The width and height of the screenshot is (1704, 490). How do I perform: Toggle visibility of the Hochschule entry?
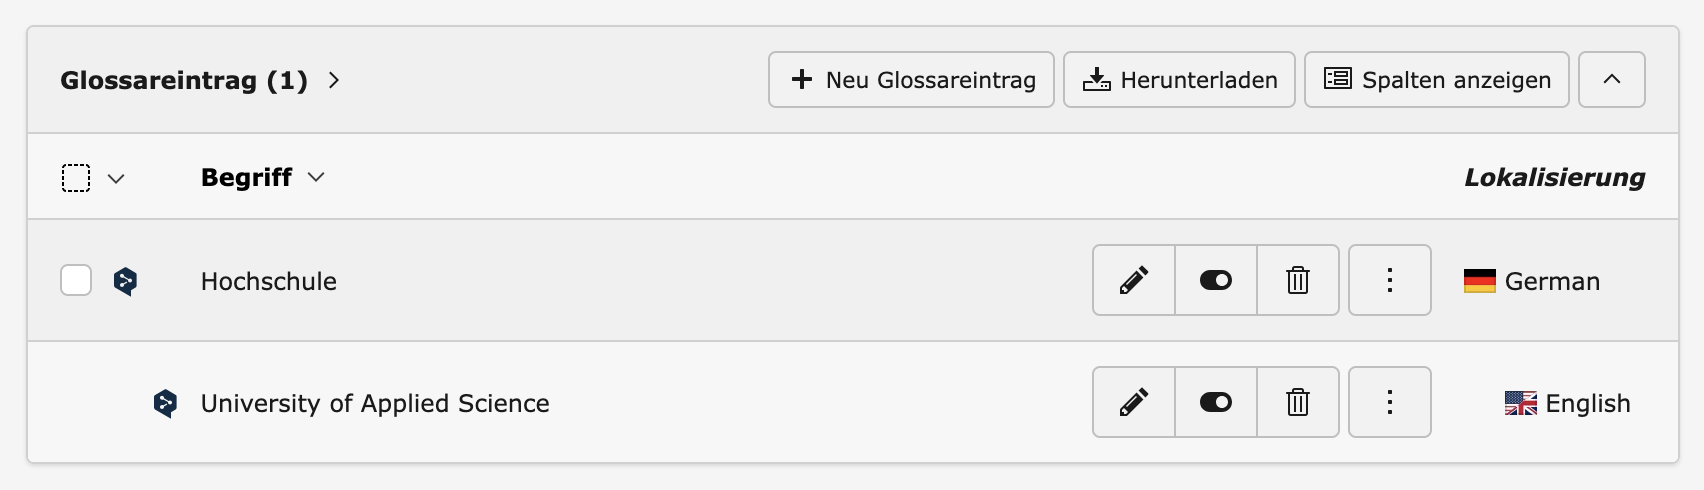(x=1215, y=280)
